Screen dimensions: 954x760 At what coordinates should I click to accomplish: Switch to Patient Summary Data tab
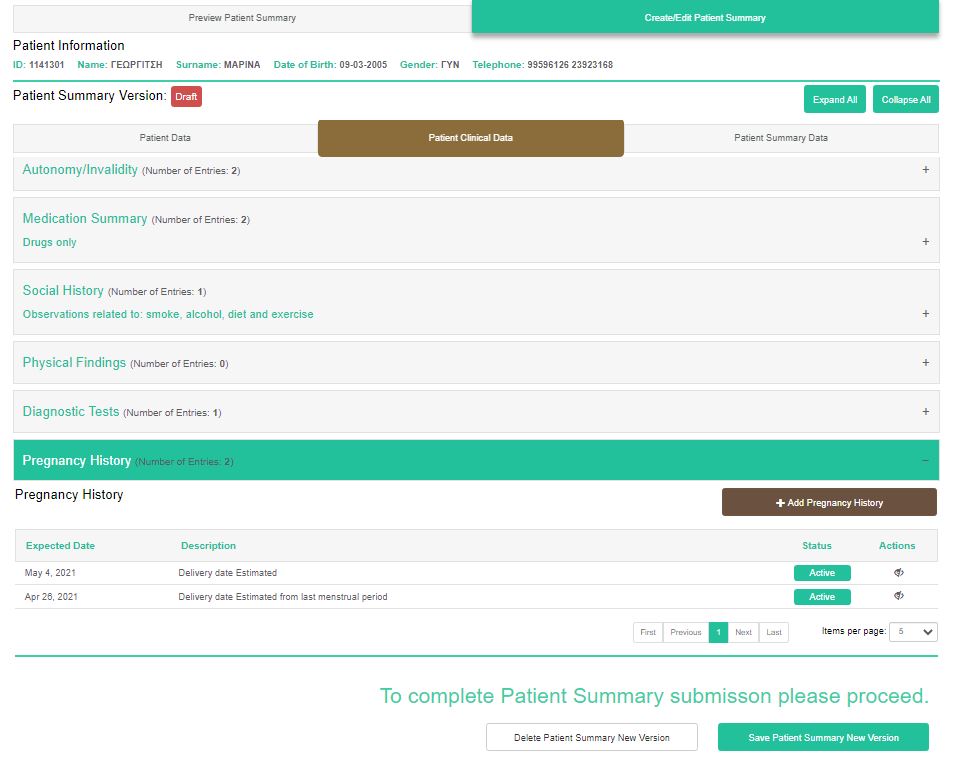[x=780, y=138]
